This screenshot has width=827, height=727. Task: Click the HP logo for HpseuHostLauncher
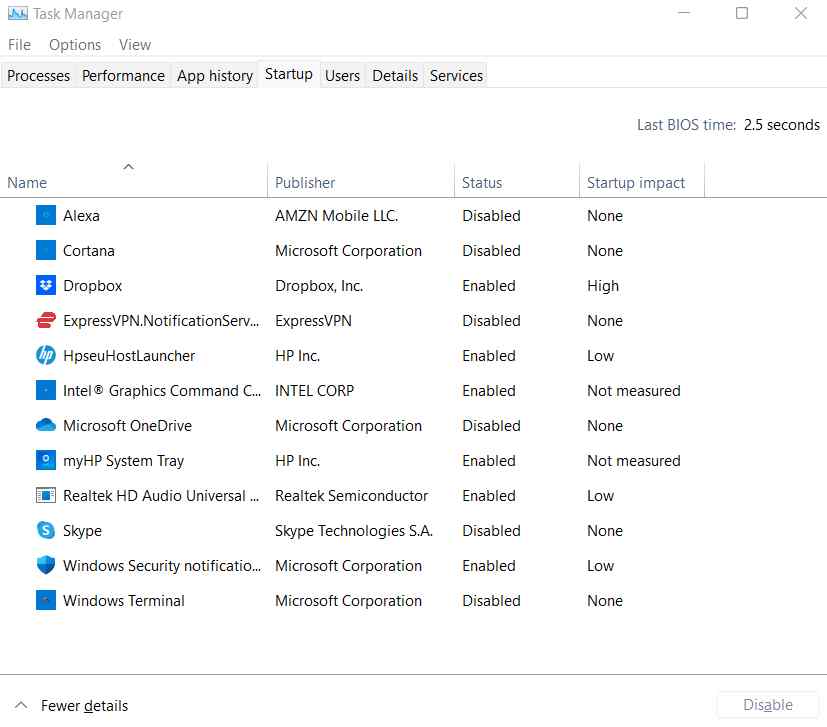tap(46, 355)
